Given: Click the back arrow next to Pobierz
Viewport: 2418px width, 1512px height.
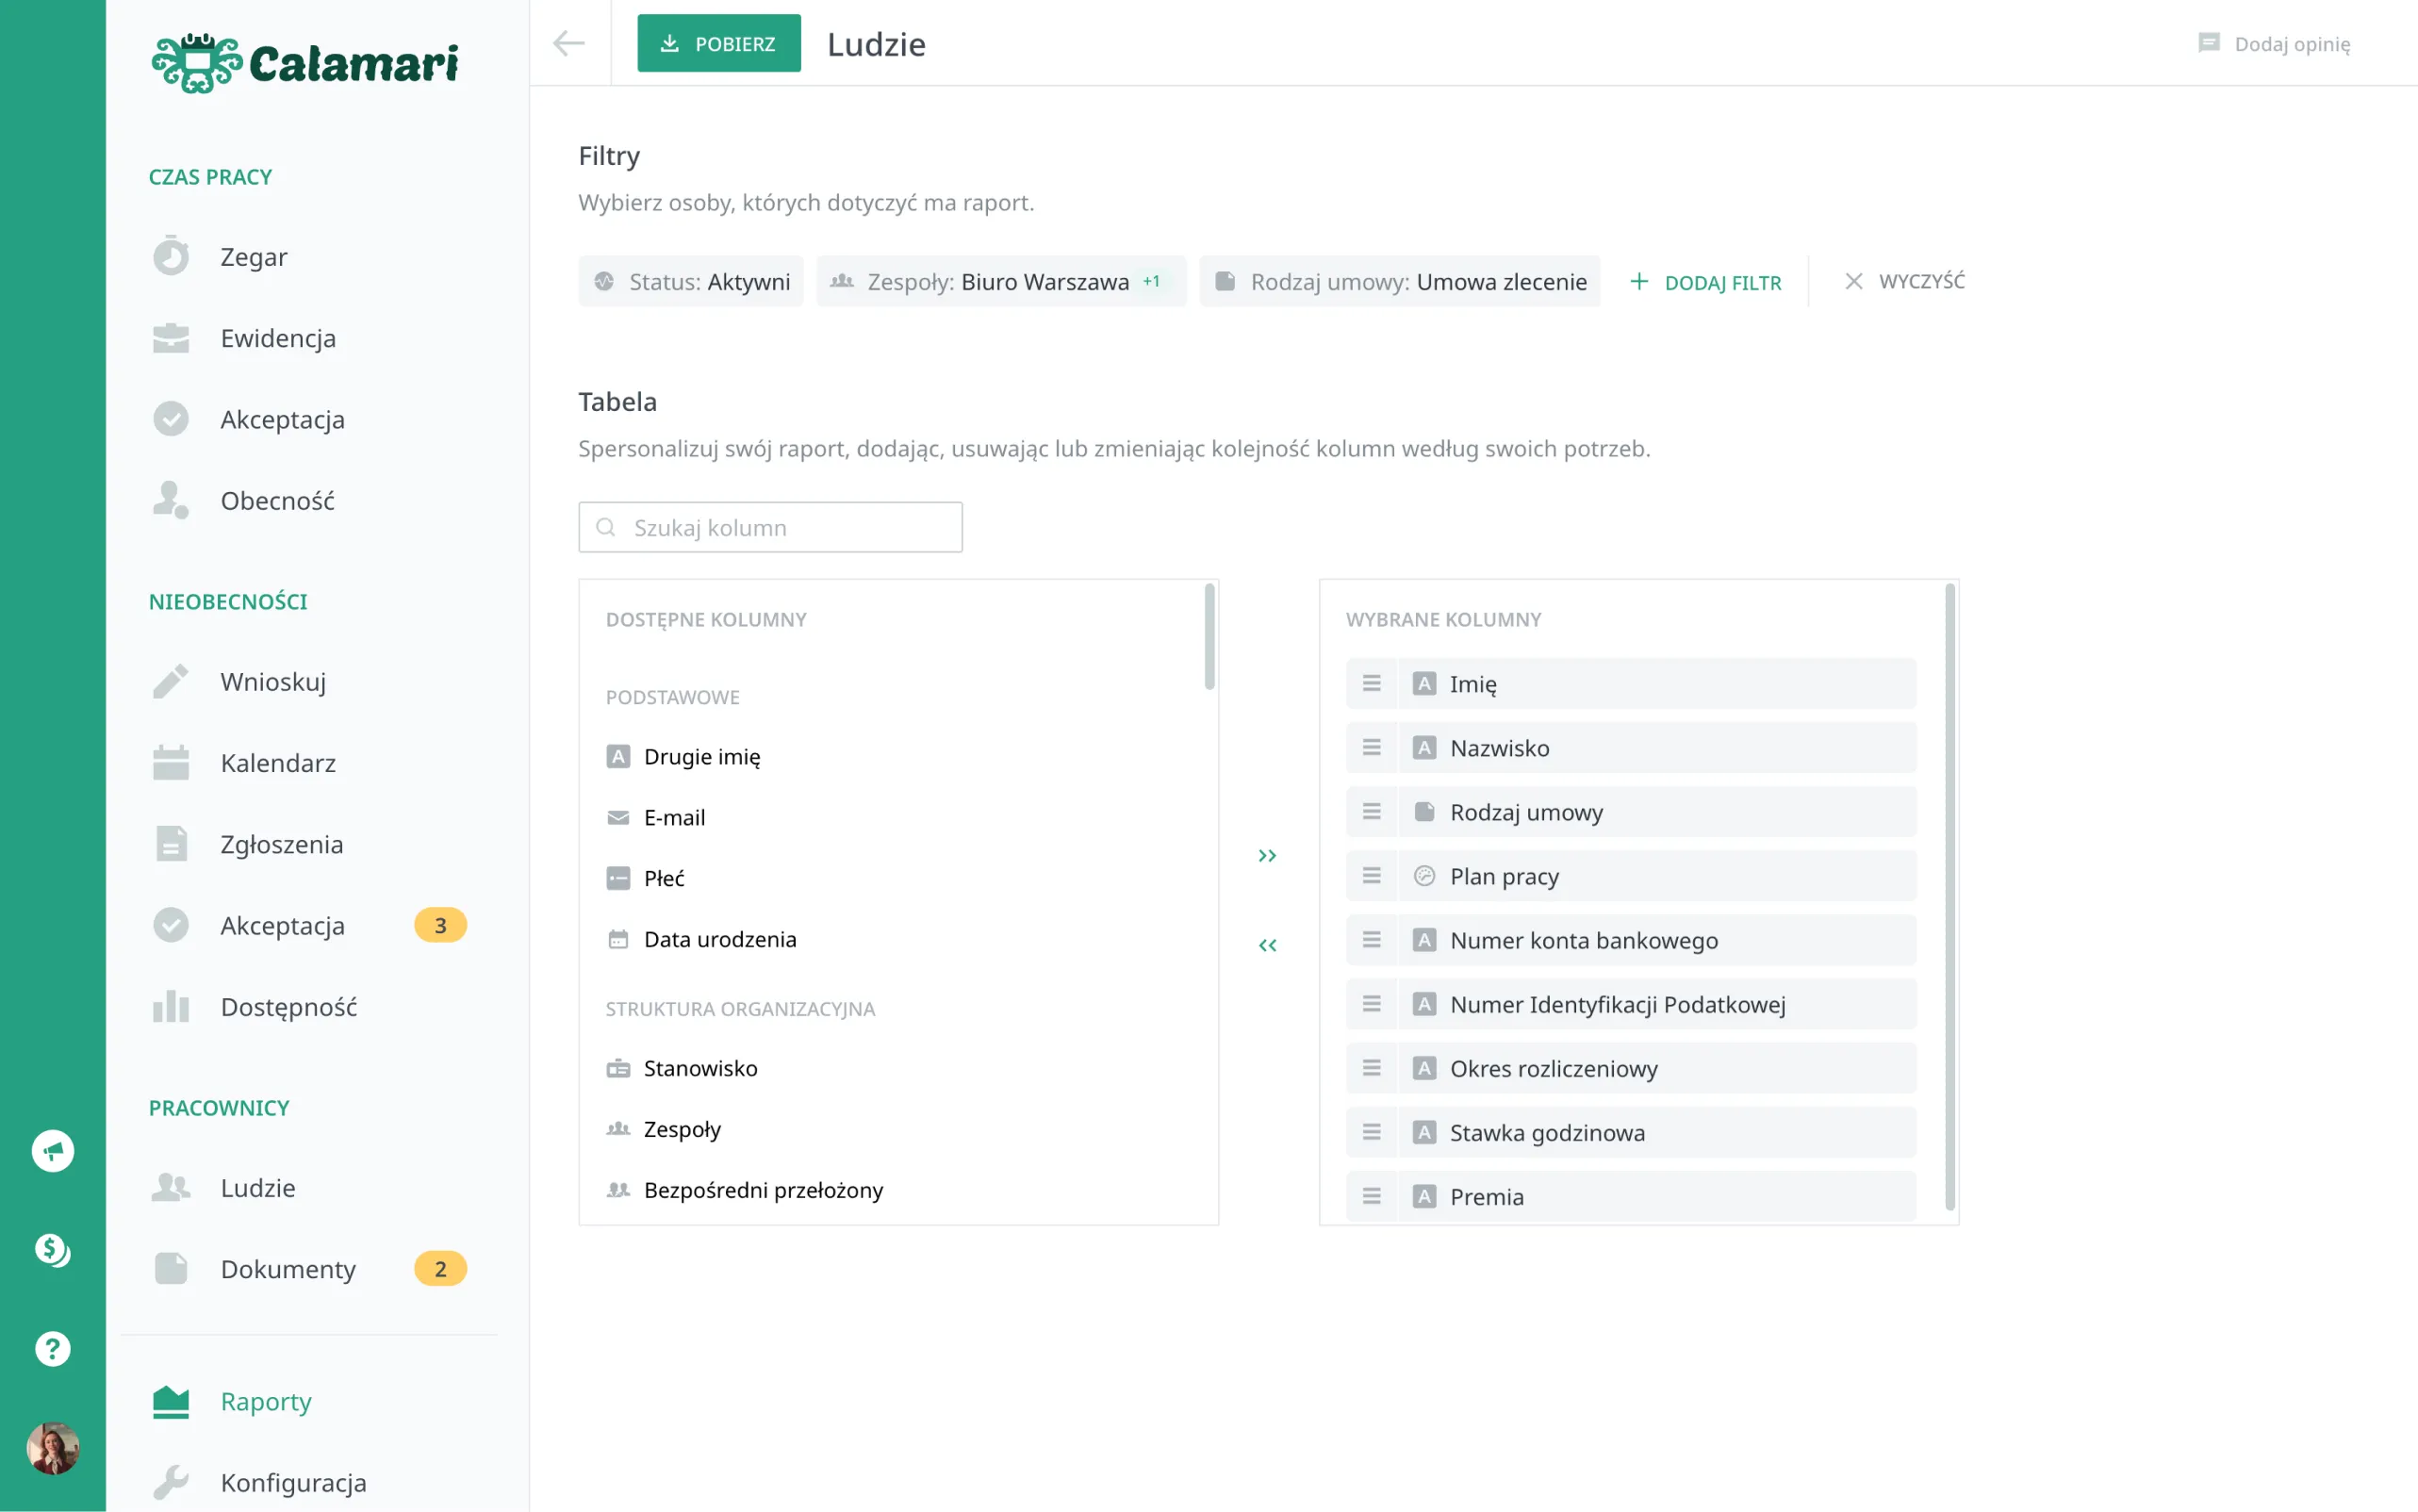Looking at the screenshot, I should coord(569,43).
